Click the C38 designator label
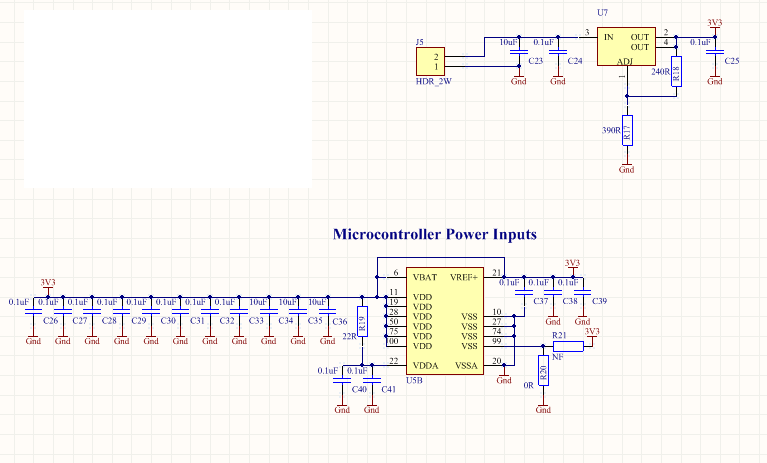This screenshot has height=463, width=767. click(x=570, y=301)
